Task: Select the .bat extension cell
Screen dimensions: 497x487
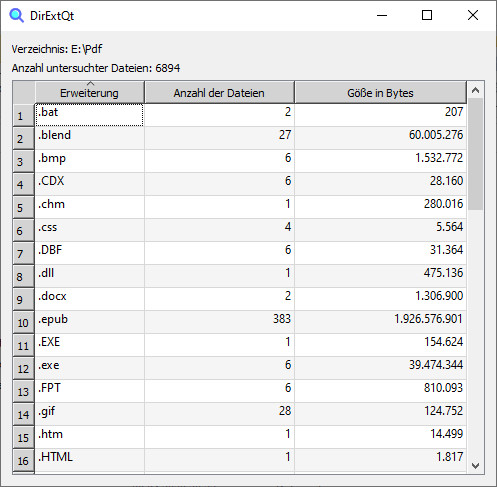Action: pyautogui.click(x=89, y=115)
